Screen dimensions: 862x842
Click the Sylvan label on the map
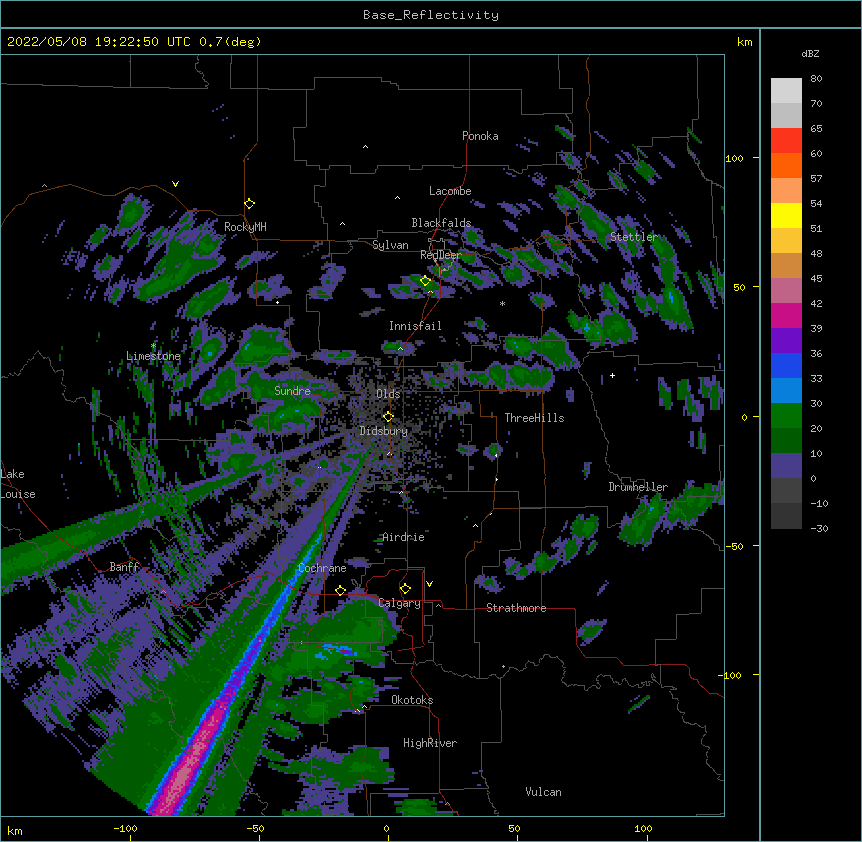pos(390,245)
